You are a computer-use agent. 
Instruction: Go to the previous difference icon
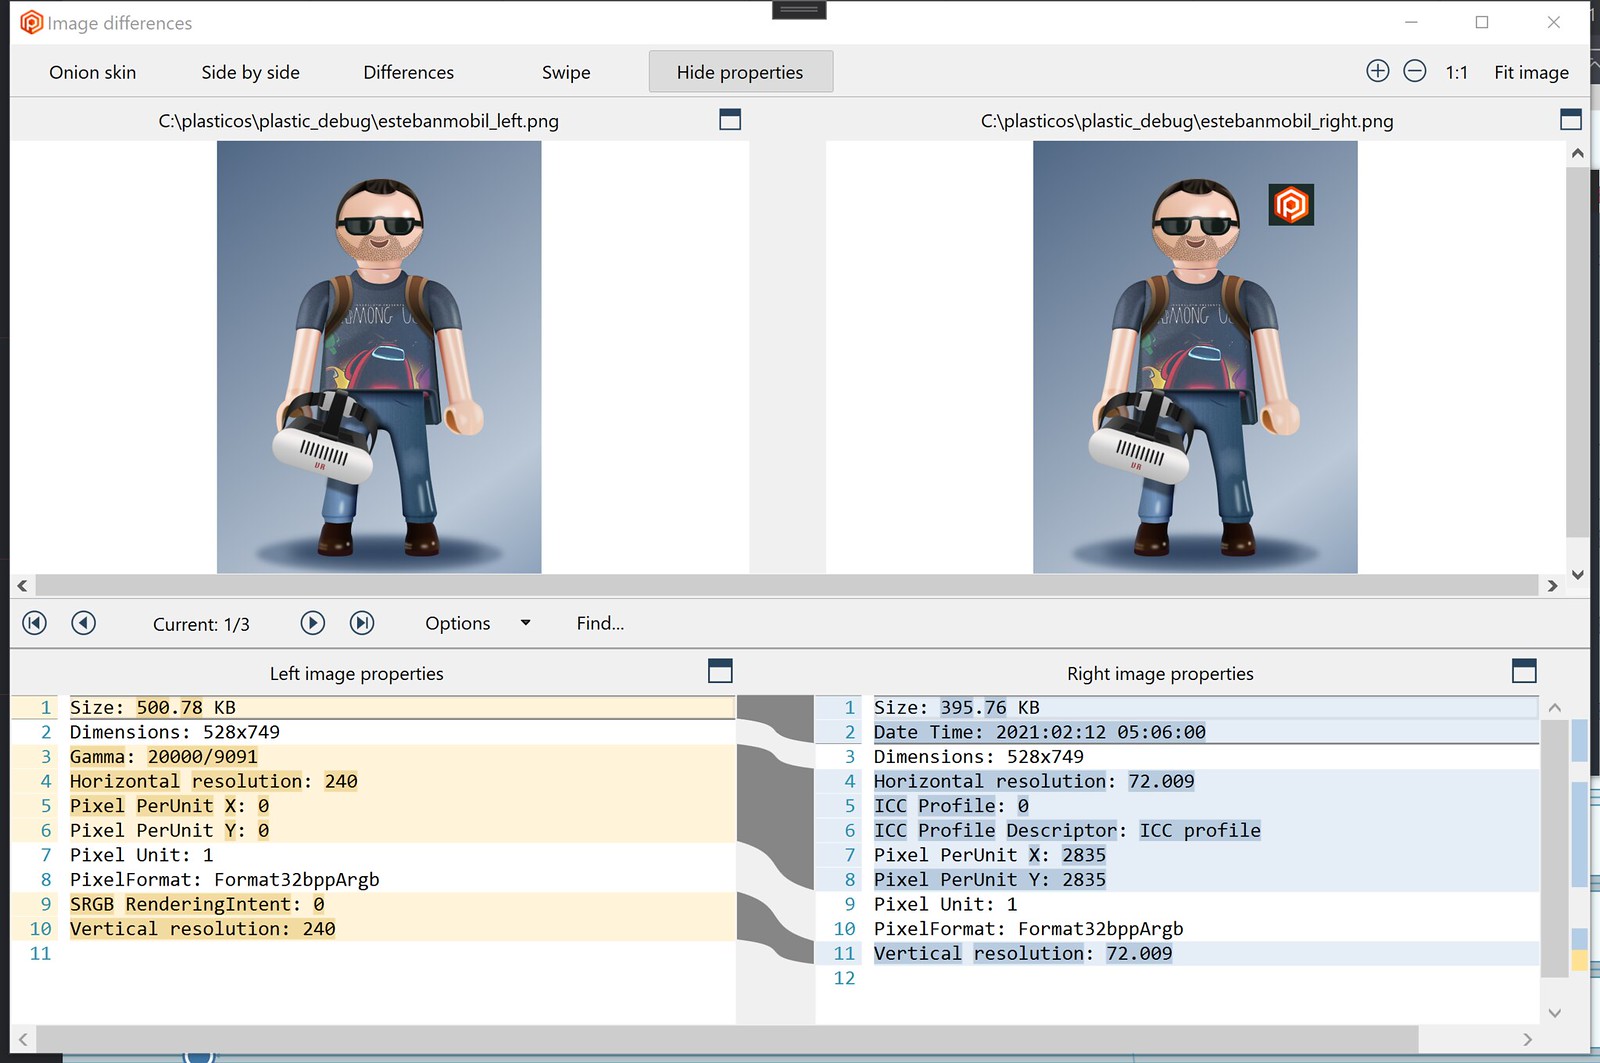pos(84,622)
